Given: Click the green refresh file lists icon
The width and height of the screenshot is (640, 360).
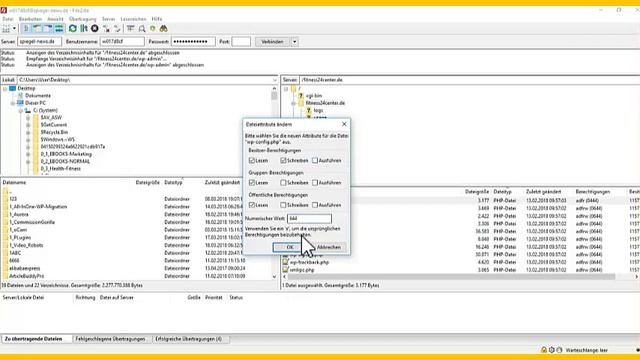Looking at the screenshot, I should click(x=73, y=29).
